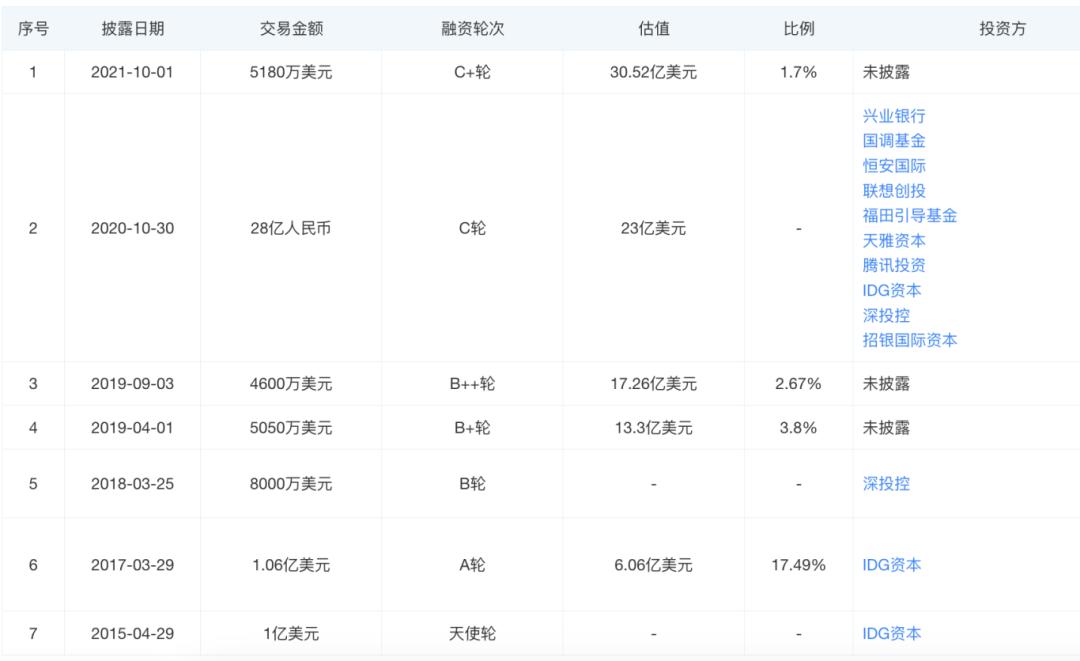Click the 交易金额 column header

pyautogui.click(x=291, y=29)
